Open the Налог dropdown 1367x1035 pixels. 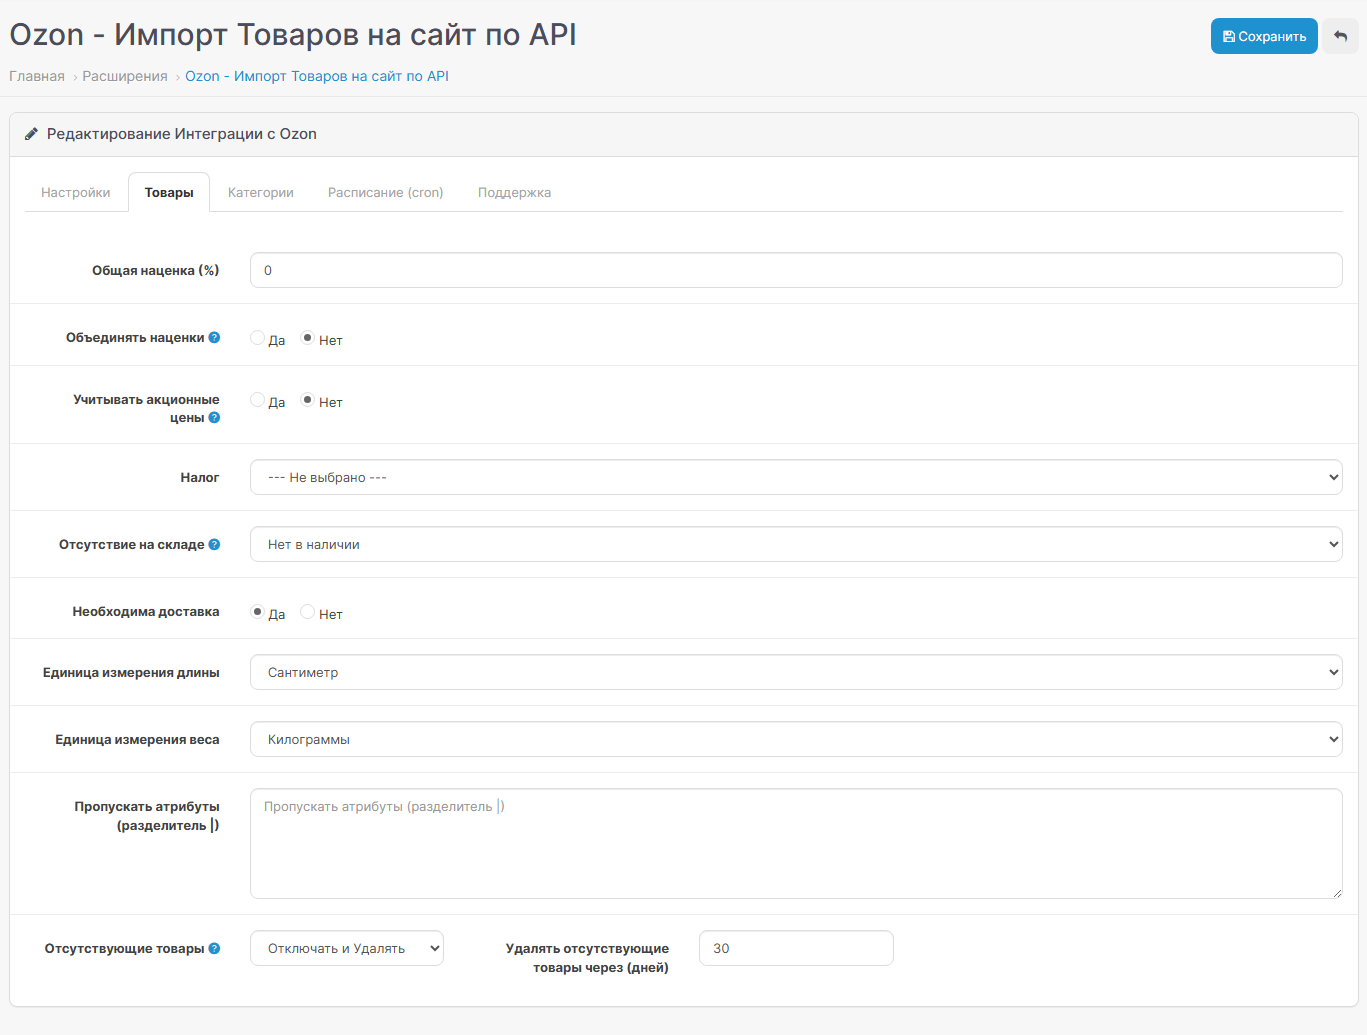(x=795, y=478)
